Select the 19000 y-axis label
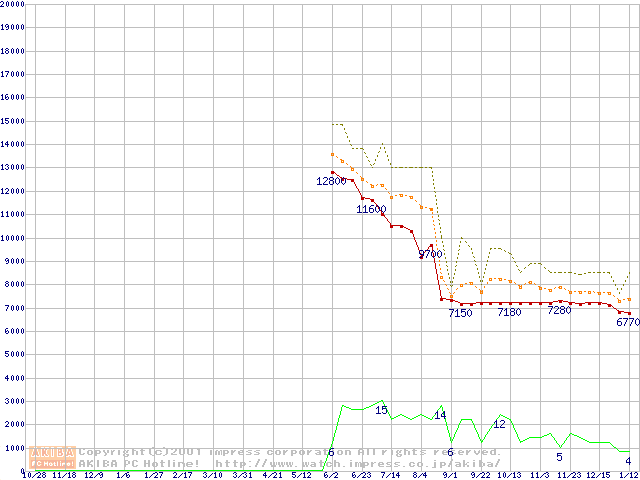Viewport: 640px width, 480px height. coord(12,27)
